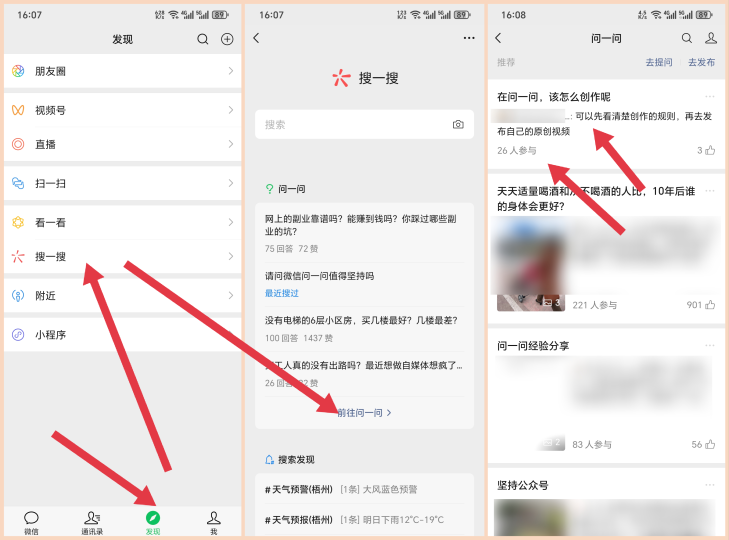Open 朋友圈 via its colorful icon
The width and height of the screenshot is (729, 540).
tap(18, 71)
